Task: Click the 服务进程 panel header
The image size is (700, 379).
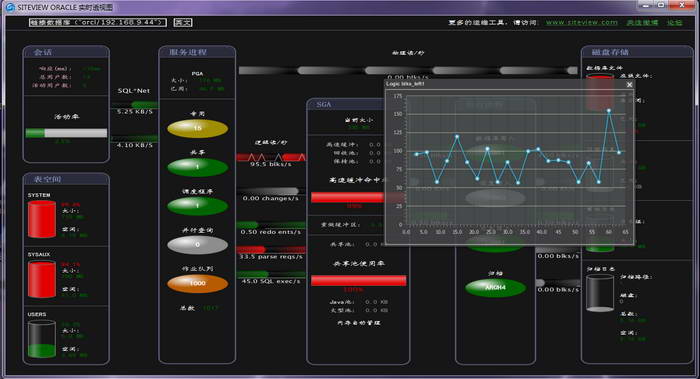Action: [197, 52]
